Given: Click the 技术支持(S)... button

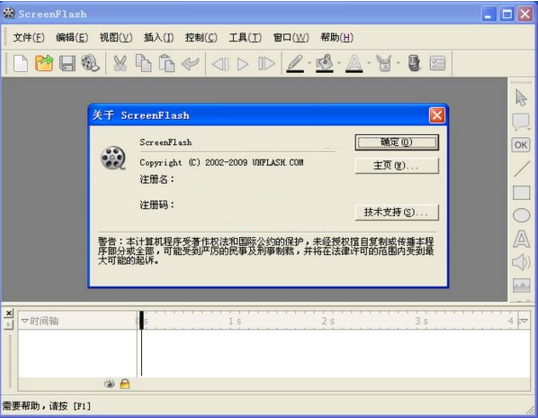Looking at the screenshot, I should tap(397, 212).
